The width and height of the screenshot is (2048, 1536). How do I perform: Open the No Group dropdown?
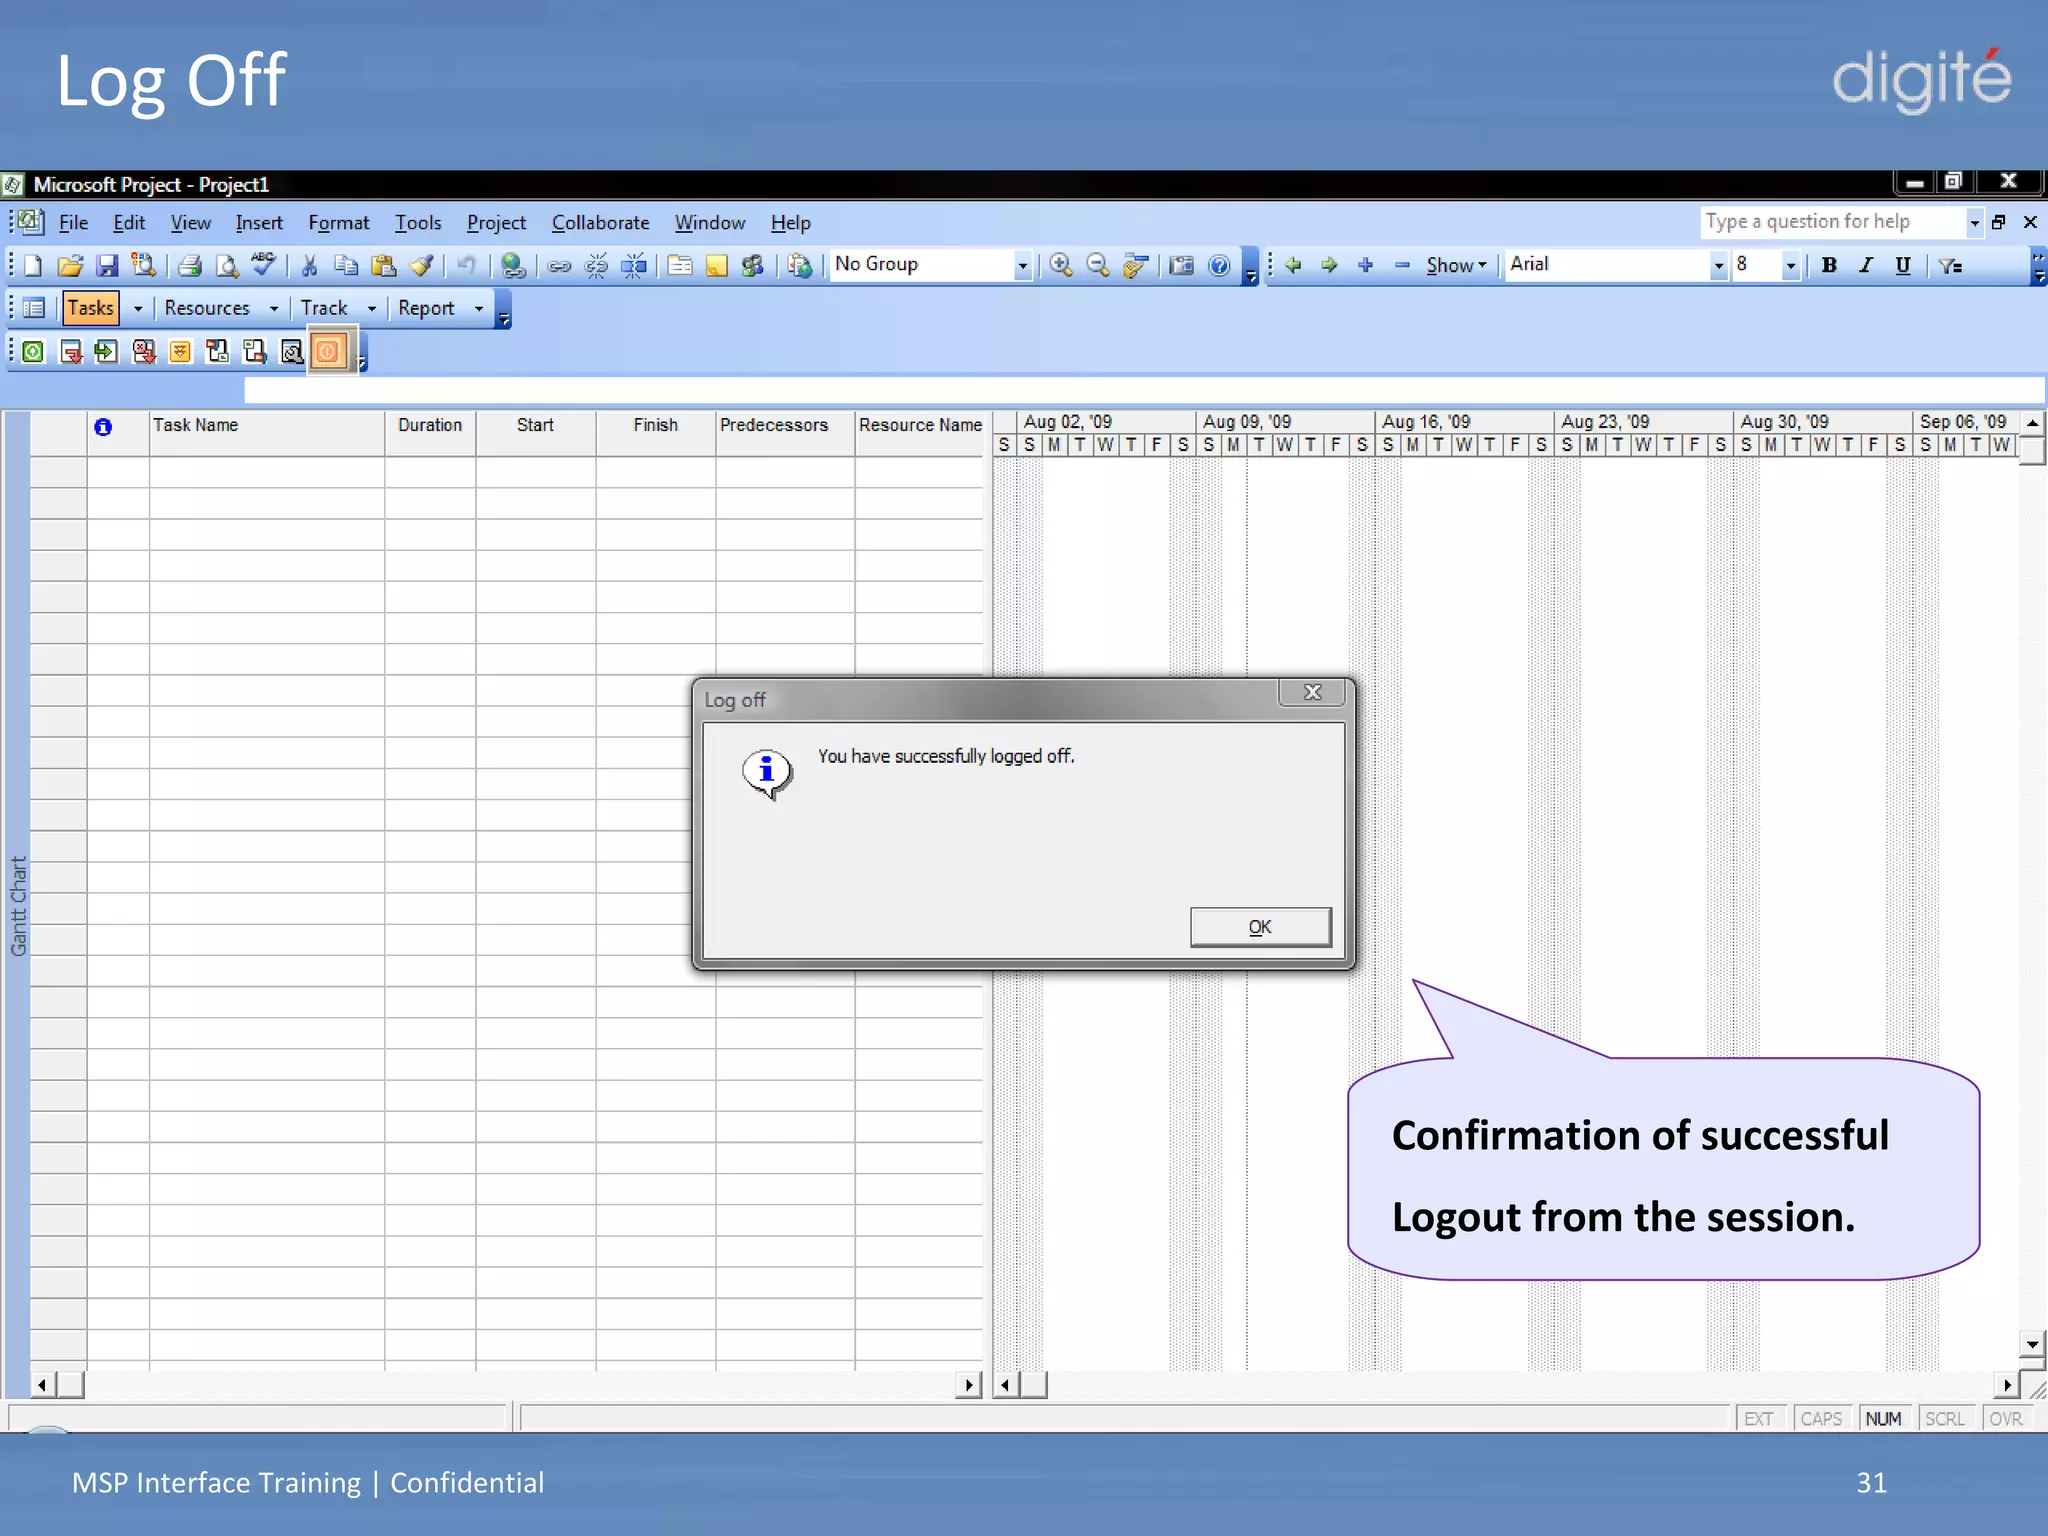1022,266
